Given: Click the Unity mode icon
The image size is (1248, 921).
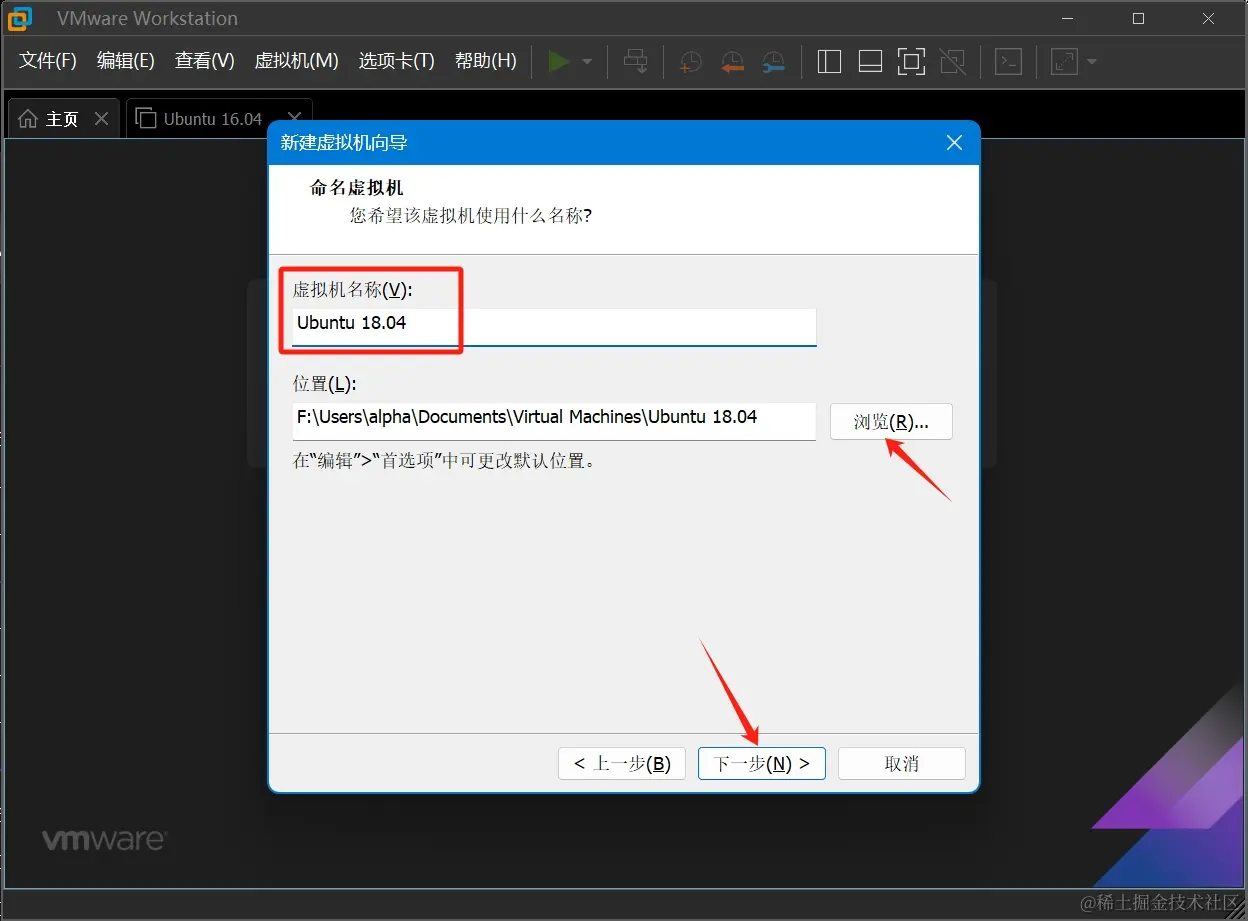Looking at the screenshot, I should (x=953, y=62).
